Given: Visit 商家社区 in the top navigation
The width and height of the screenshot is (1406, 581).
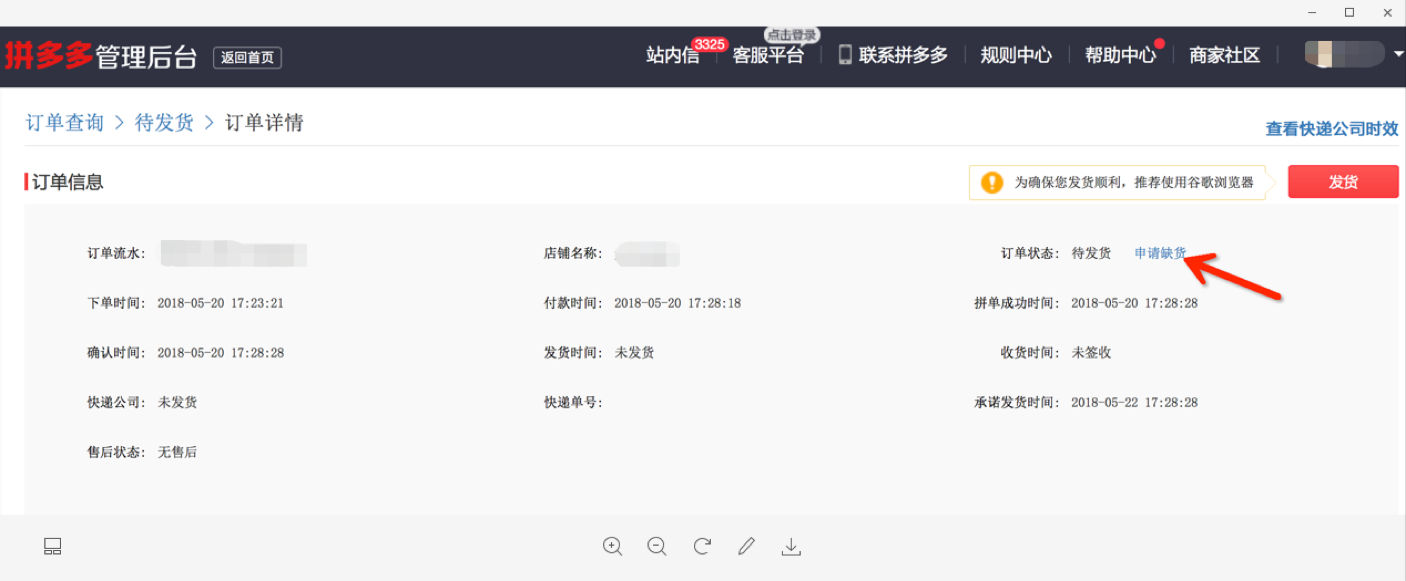Looking at the screenshot, I should tap(1224, 56).
